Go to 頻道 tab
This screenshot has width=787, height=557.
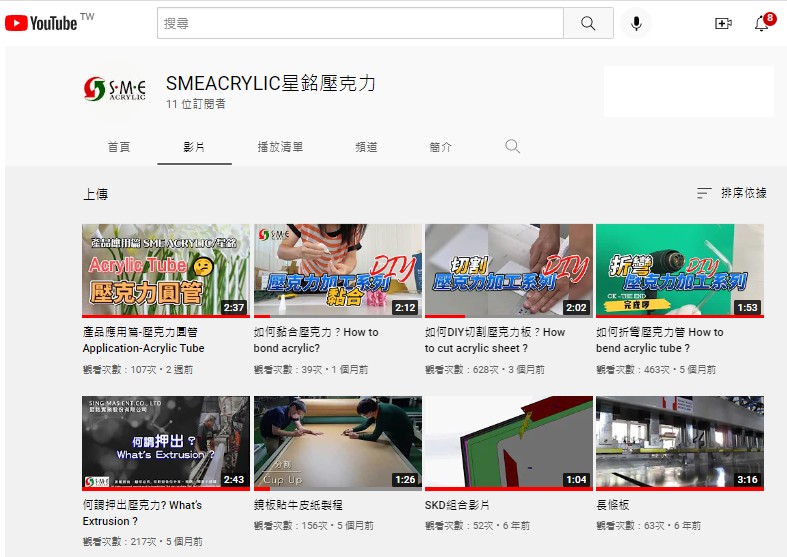pyautogui.click(x=366, y=147)
